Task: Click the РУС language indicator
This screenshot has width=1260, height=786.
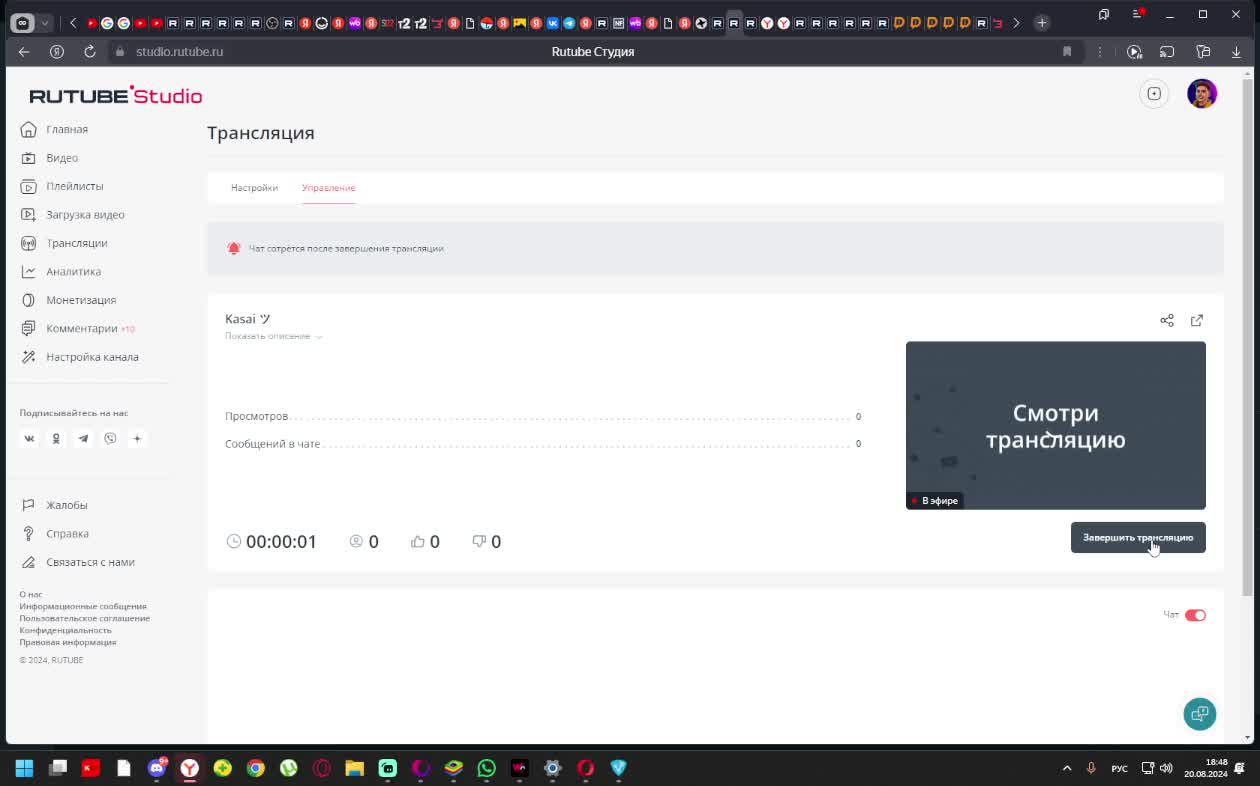Action: [x=1120, y=768]
